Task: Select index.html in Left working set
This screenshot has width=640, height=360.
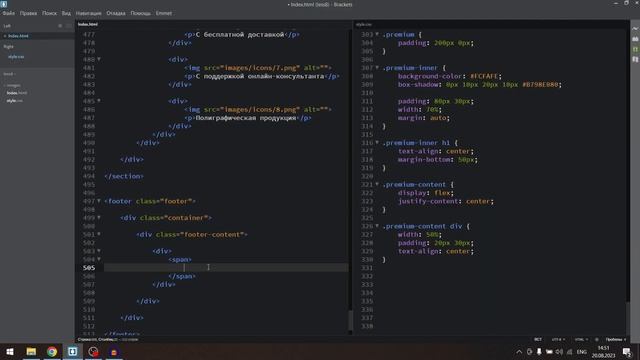Action: (37, 36)
